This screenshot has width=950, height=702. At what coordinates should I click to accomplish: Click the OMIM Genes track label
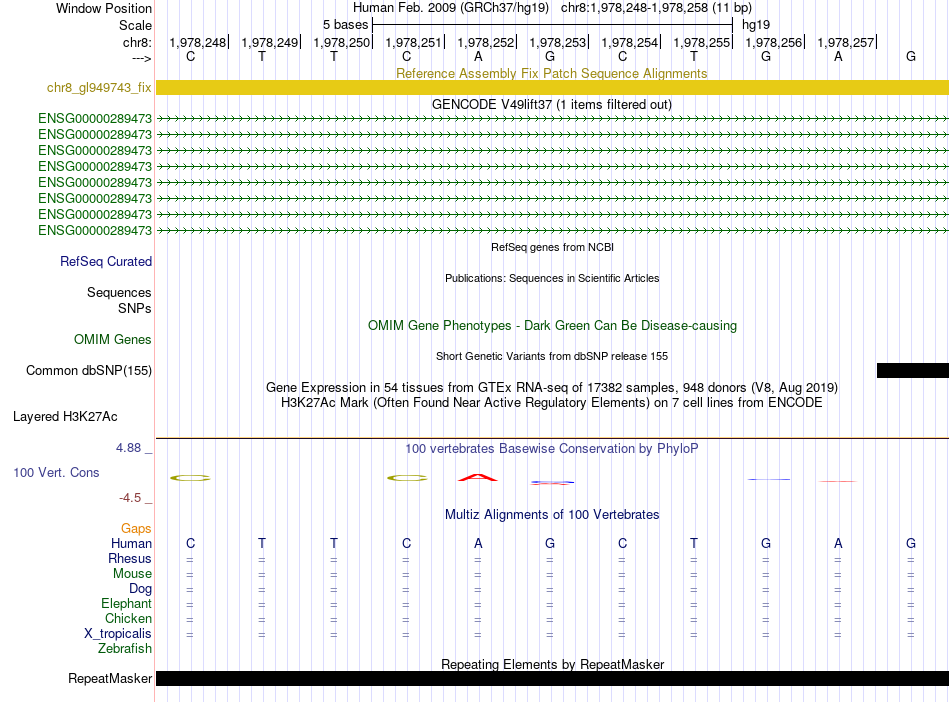click(x=112, y=340)
